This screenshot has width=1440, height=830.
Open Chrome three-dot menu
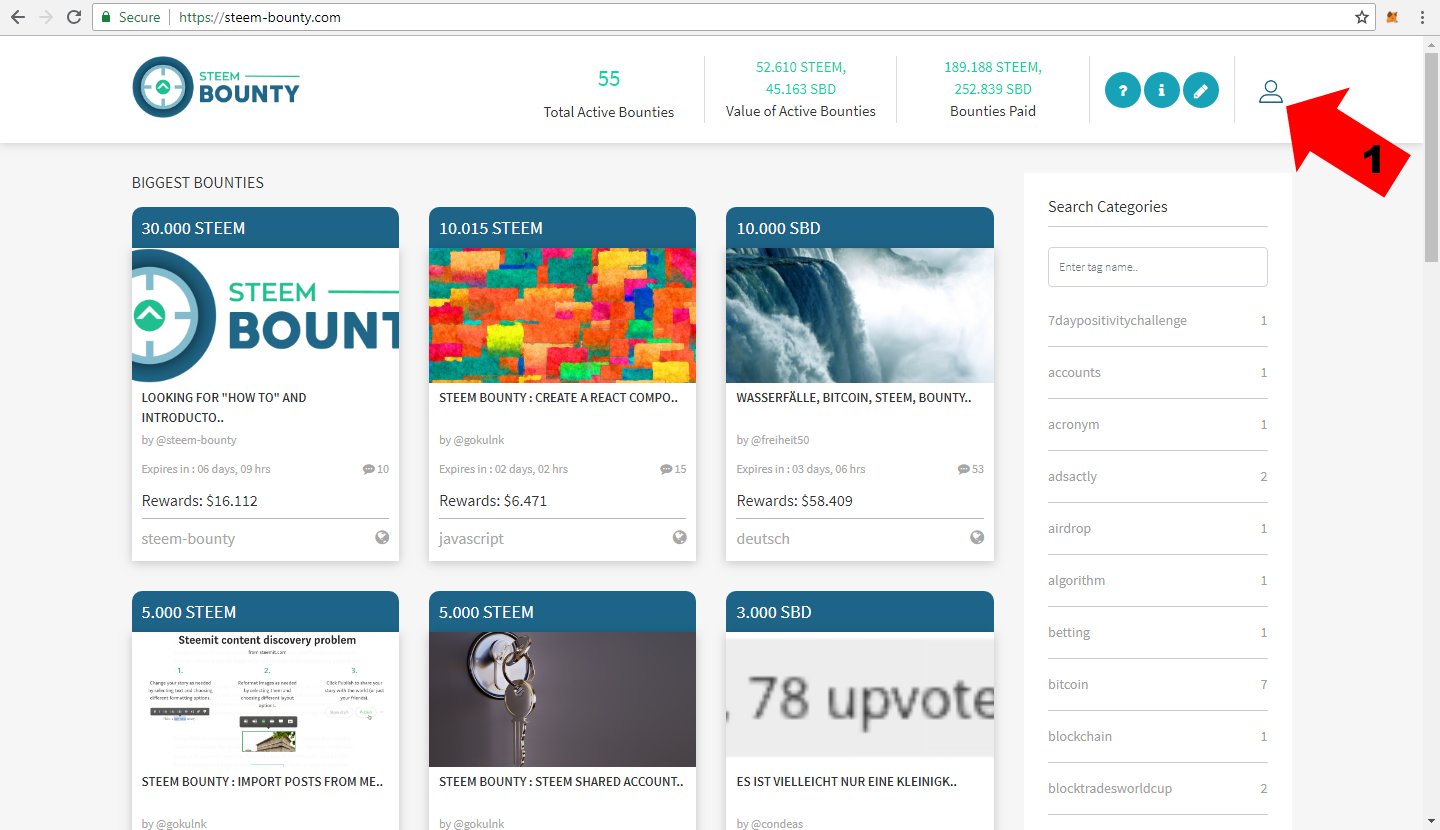(x=1421, y=17)
